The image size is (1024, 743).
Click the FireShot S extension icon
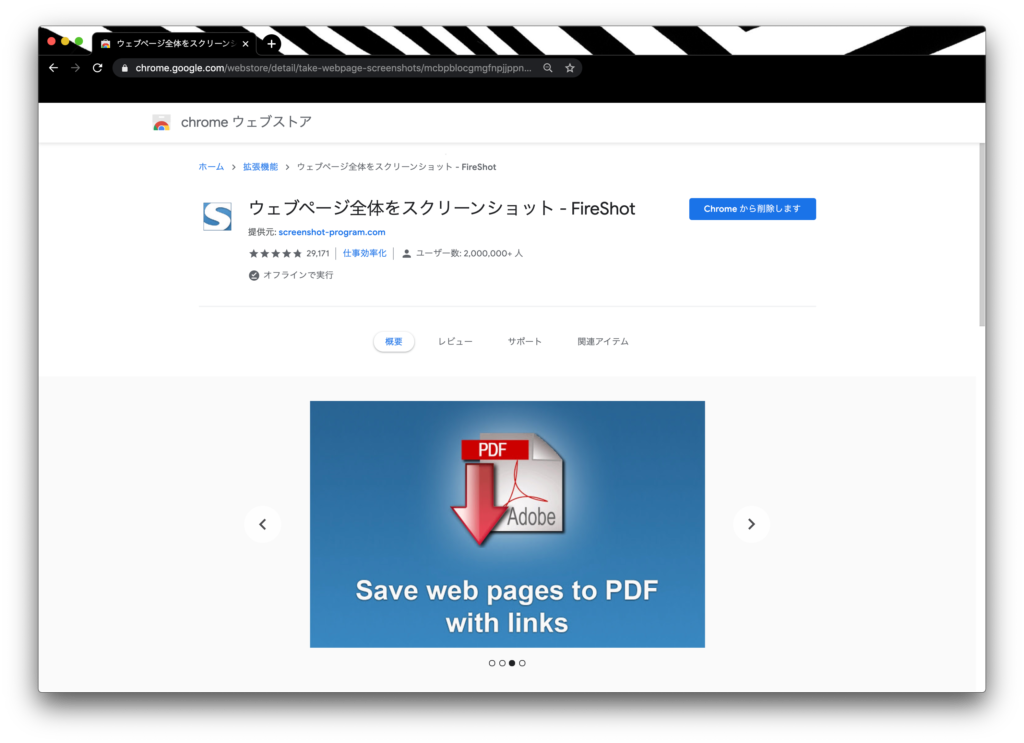tap(217, 216)
